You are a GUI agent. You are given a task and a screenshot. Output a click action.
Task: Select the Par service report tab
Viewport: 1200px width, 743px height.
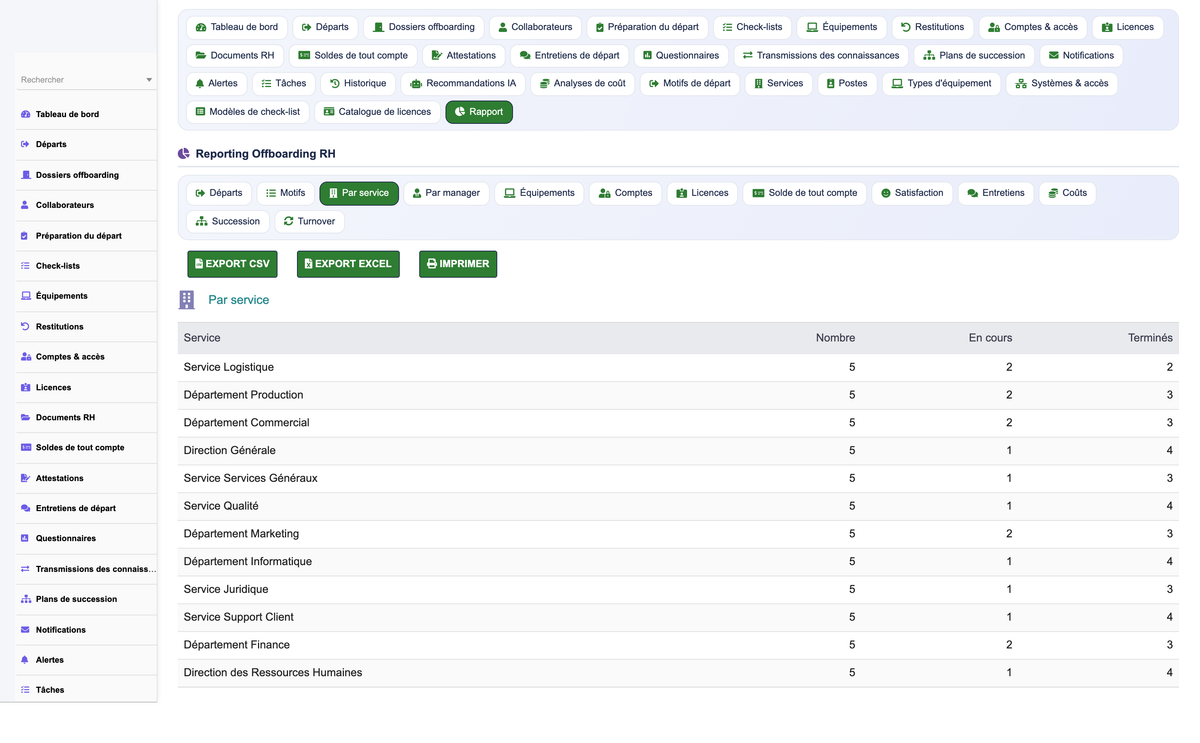(359, 193)
